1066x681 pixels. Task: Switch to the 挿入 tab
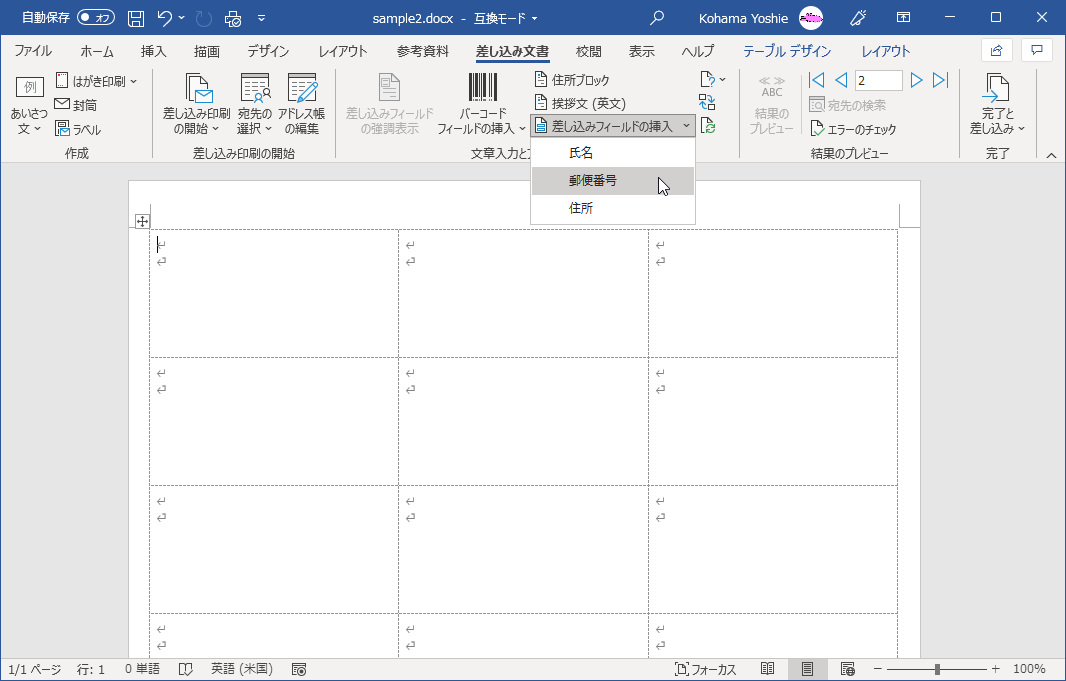(154, 51)
